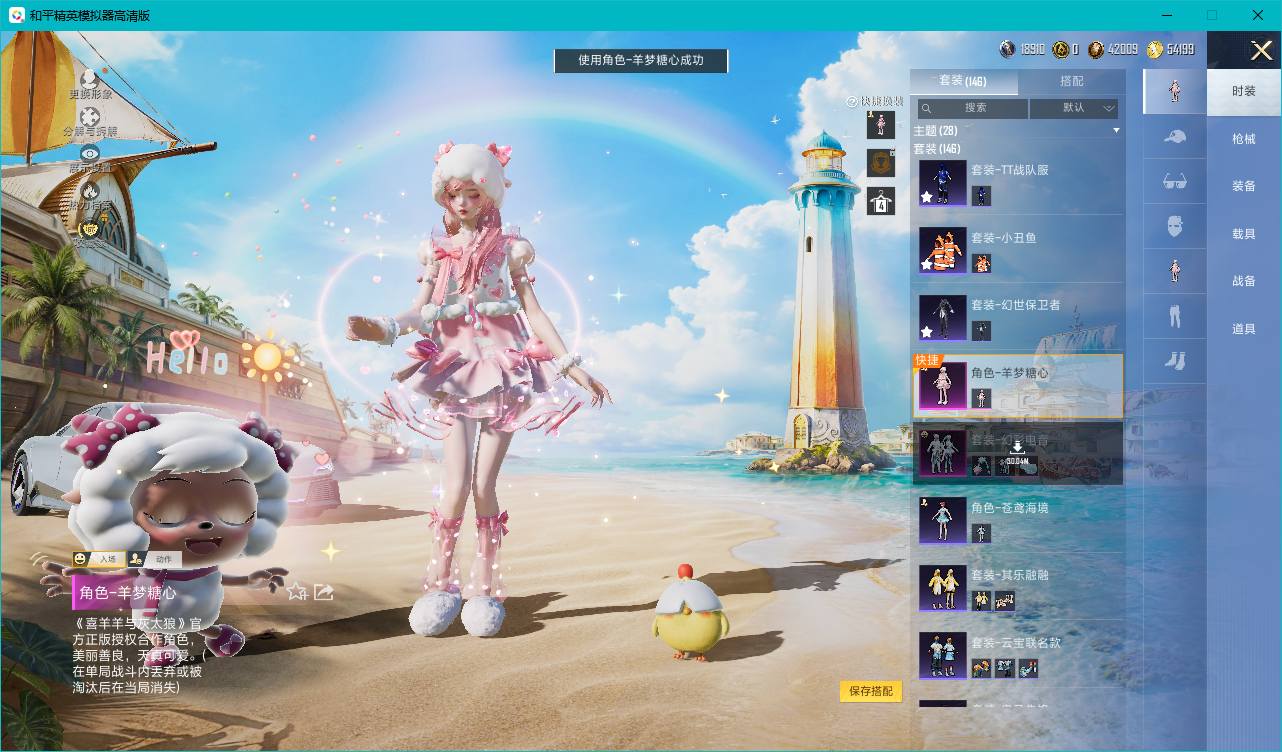Switch to the 搭配 tab
The width and height of the screenshot is (1282, 752).
[1071, 81]
